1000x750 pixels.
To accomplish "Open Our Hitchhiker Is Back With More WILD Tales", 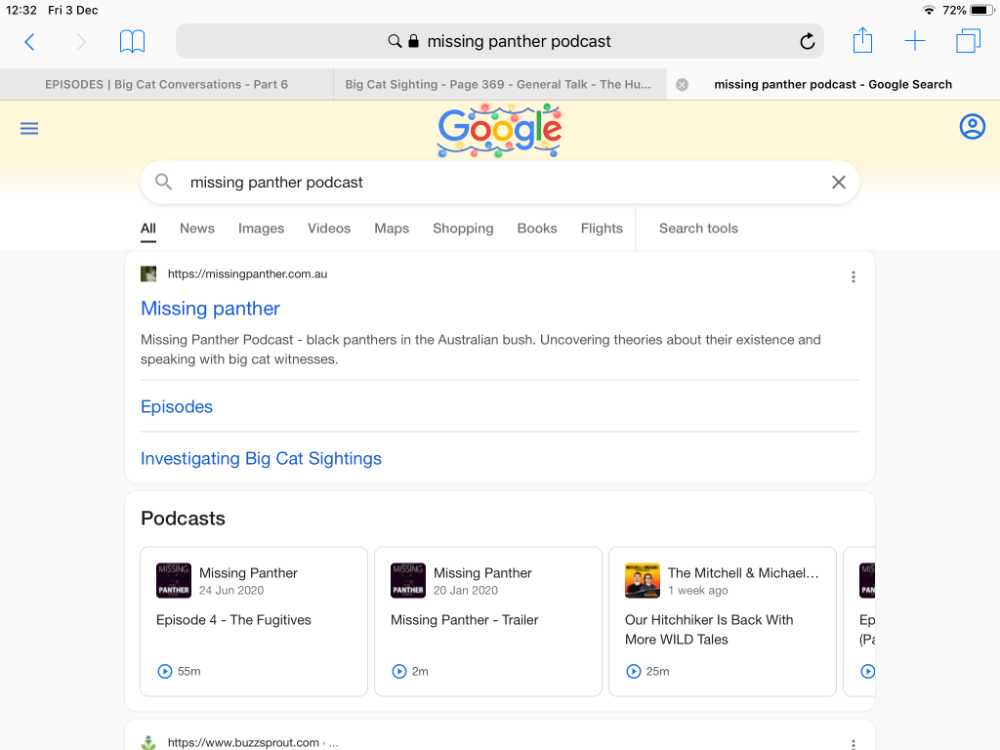I will pos(709,629).
